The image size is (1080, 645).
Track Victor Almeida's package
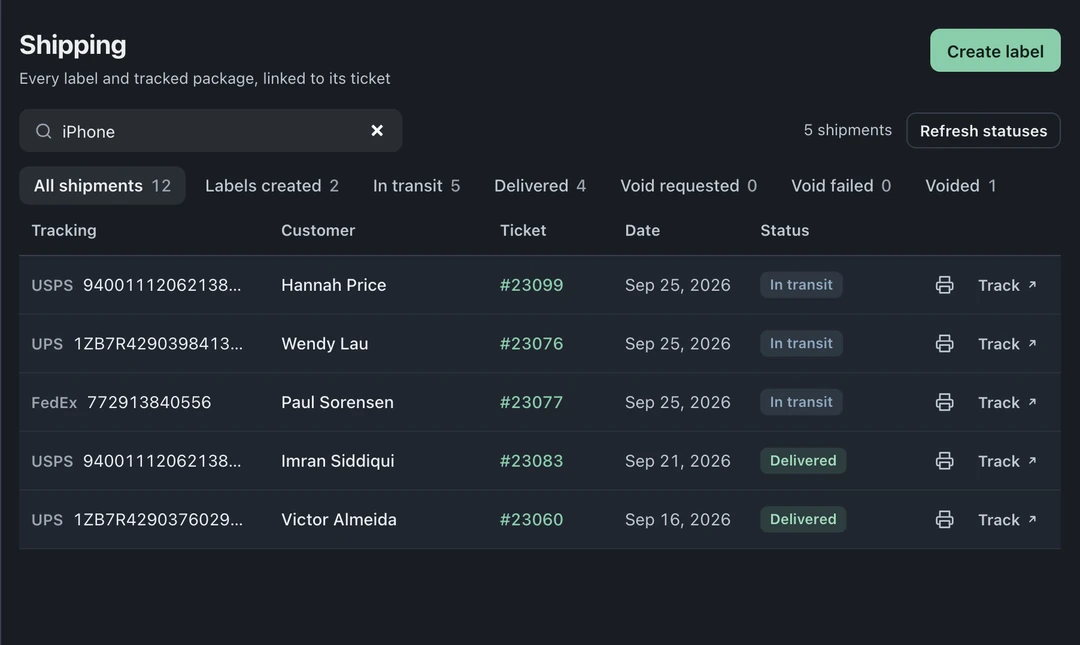coord(1007,520)
